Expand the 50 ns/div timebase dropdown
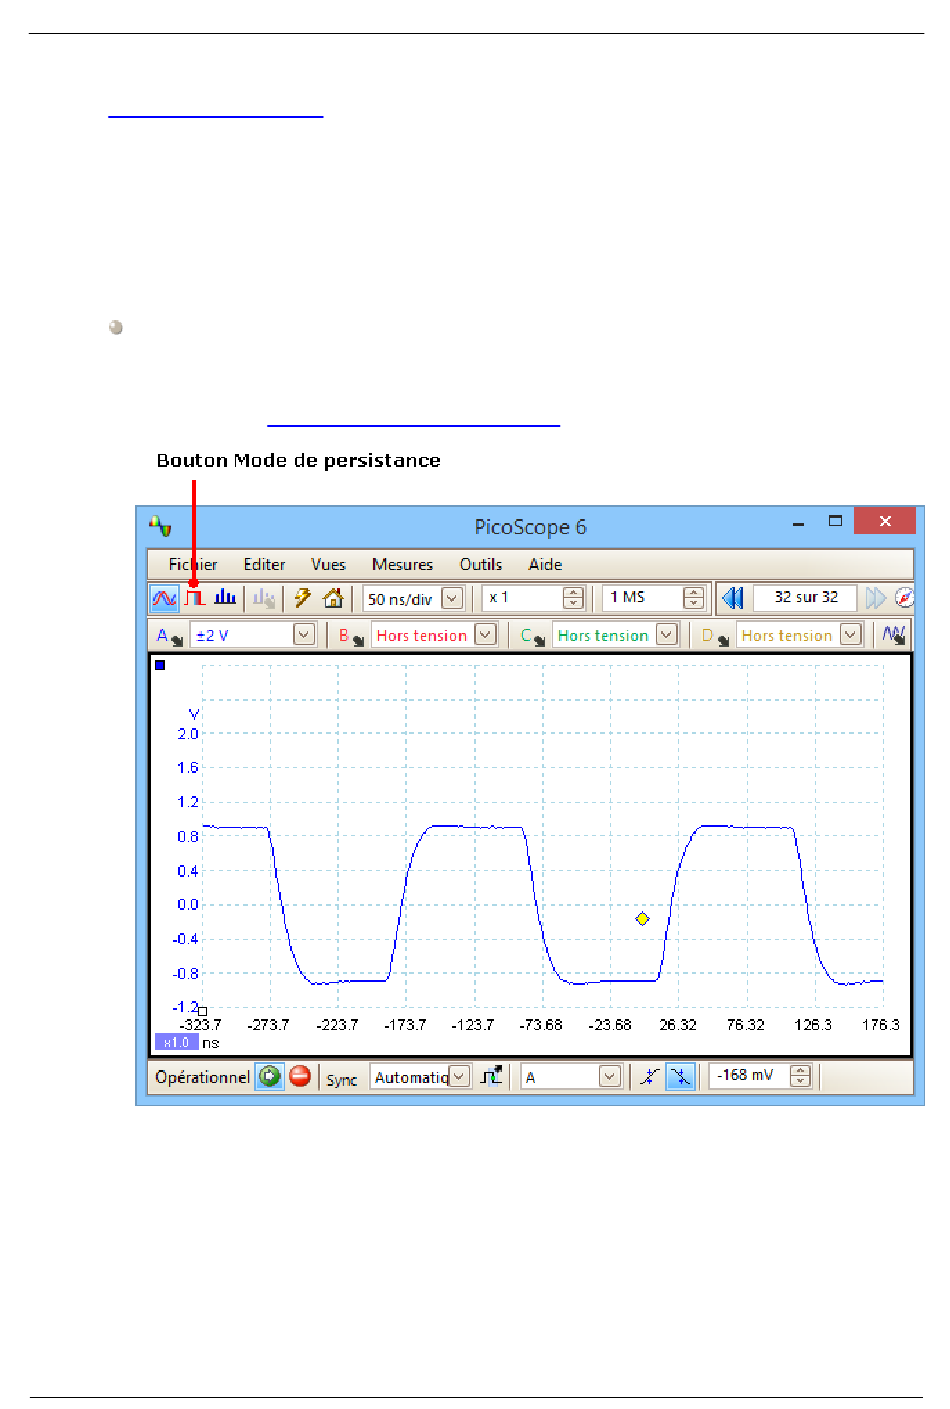Viewport: 950px width, 1409px height. [452, 598]
